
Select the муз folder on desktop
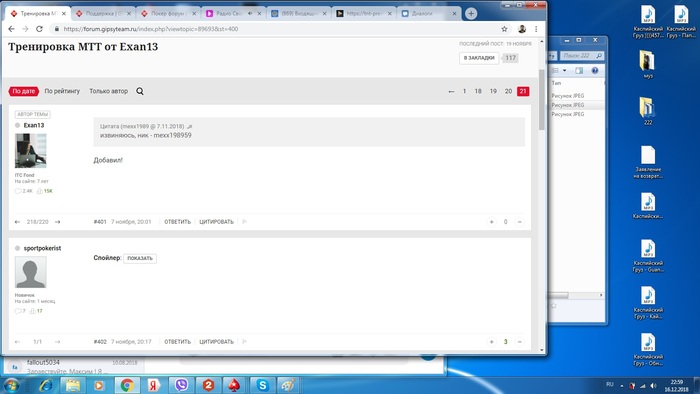648,65
